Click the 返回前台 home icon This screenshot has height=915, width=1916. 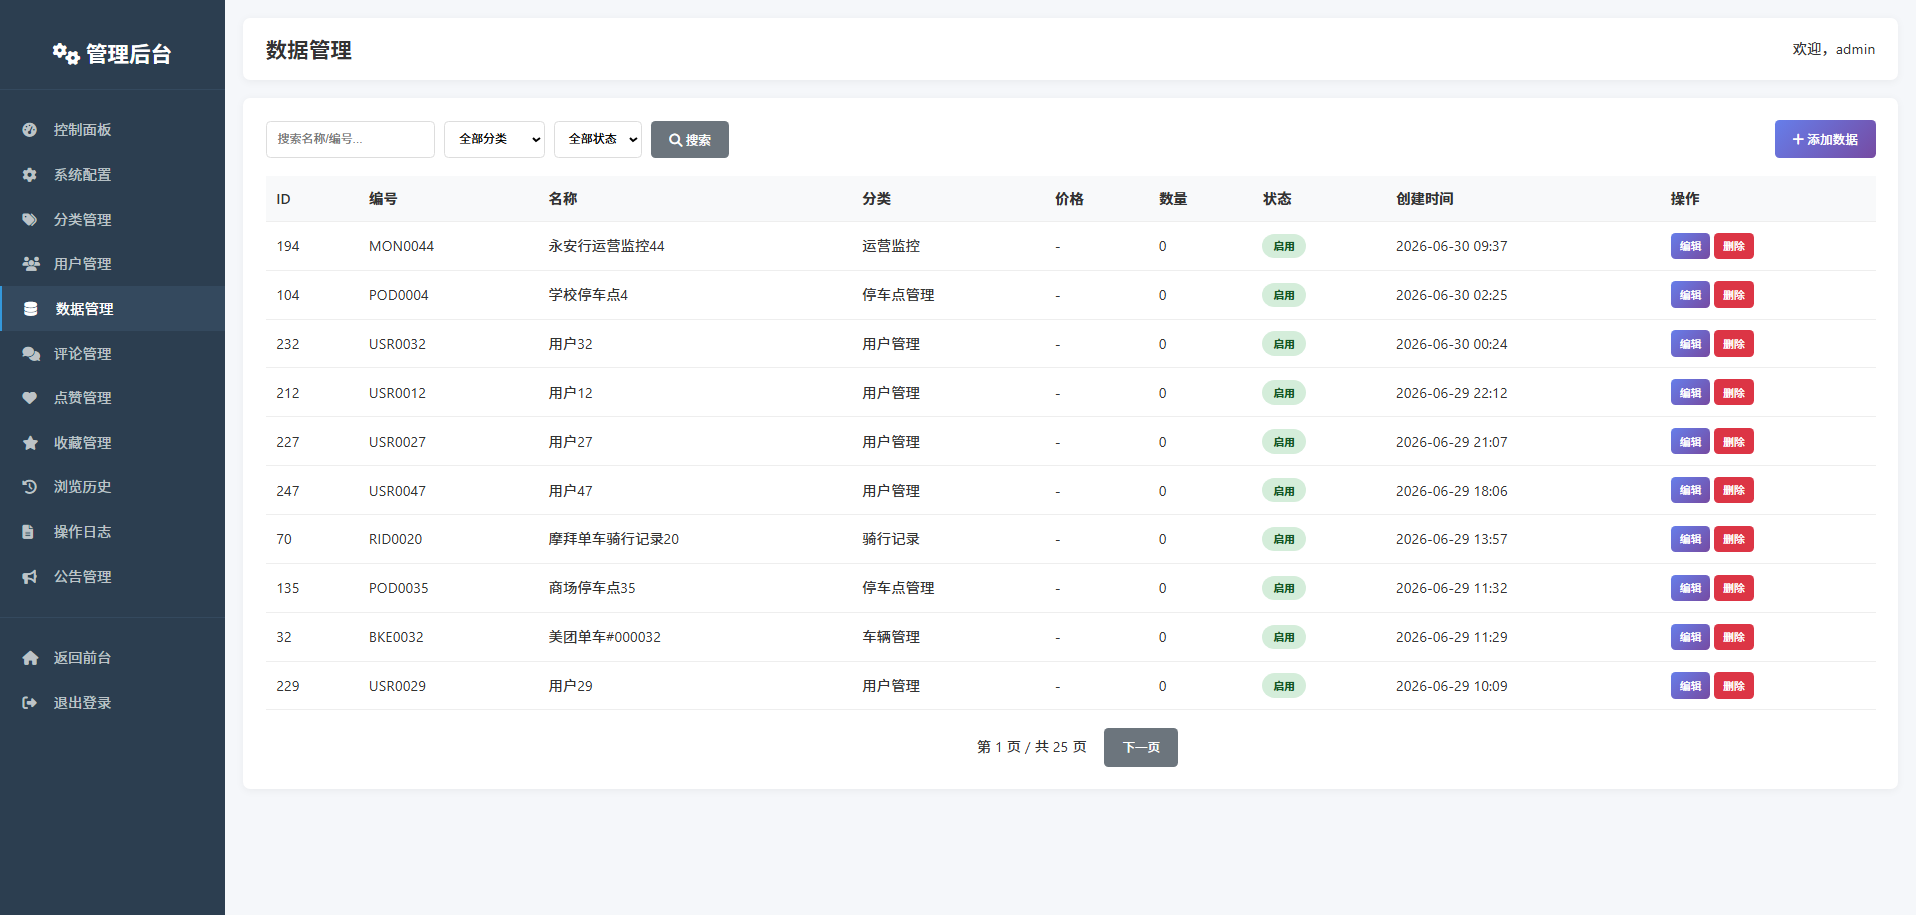tap(30, 658)
